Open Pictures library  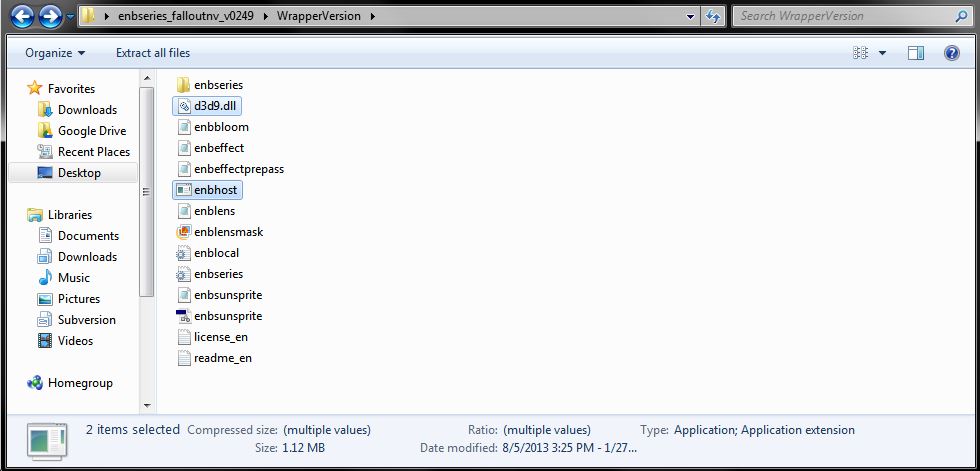[79, 299]
